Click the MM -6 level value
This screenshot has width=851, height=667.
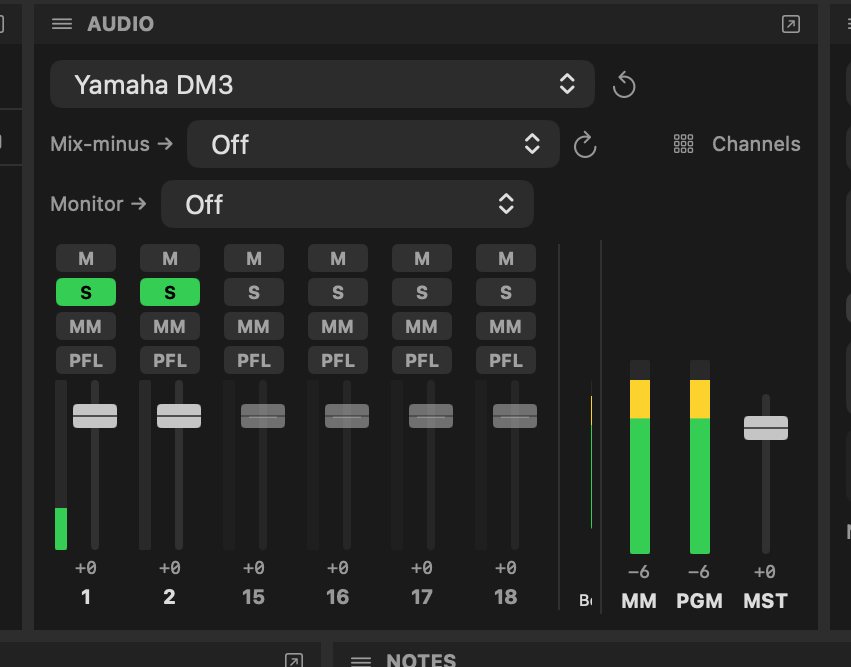(639, 571)
